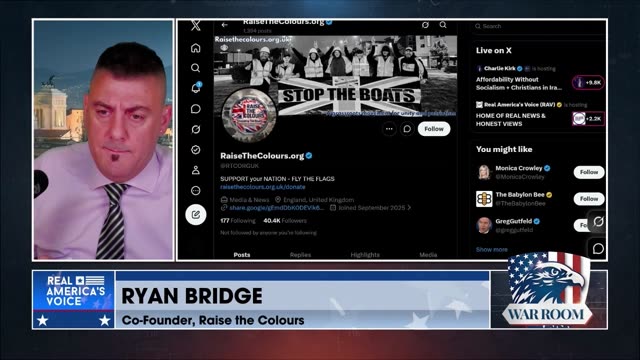Open Home from X sidebar
Screen dimensions: 640x360
pyautogui.click(x=196, y=48)
